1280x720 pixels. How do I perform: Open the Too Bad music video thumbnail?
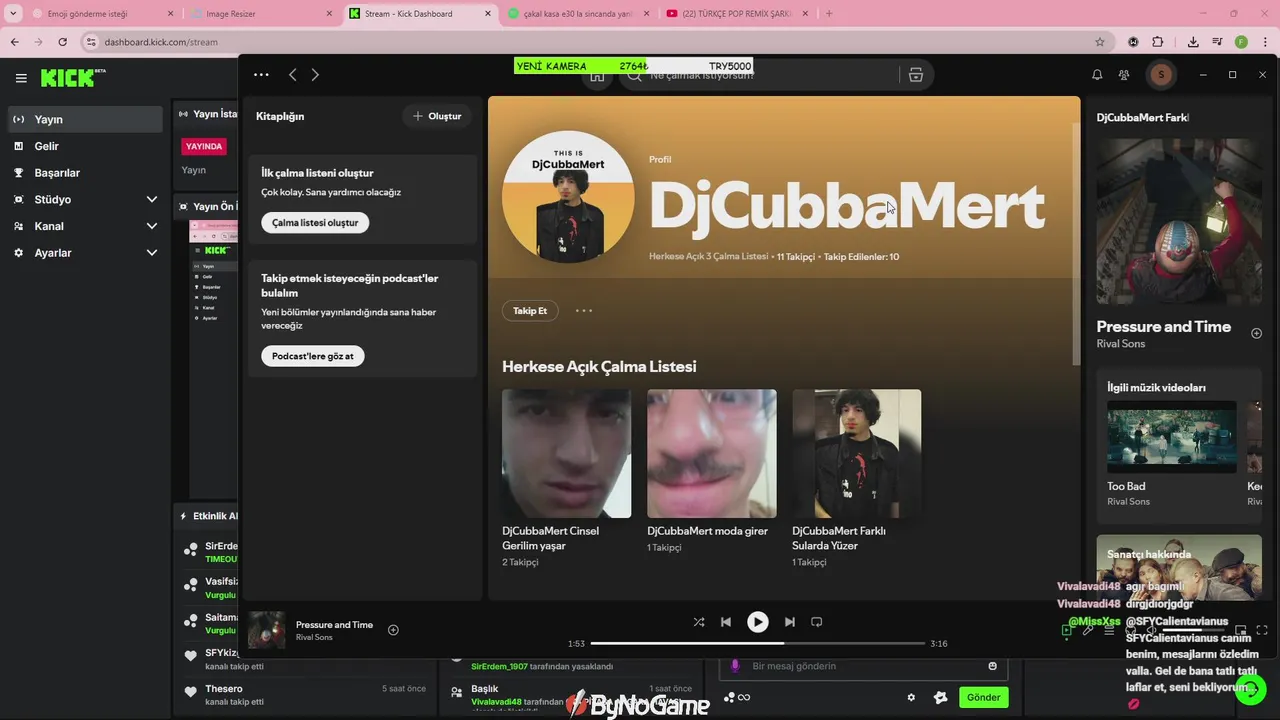(x=1171, y=437)
